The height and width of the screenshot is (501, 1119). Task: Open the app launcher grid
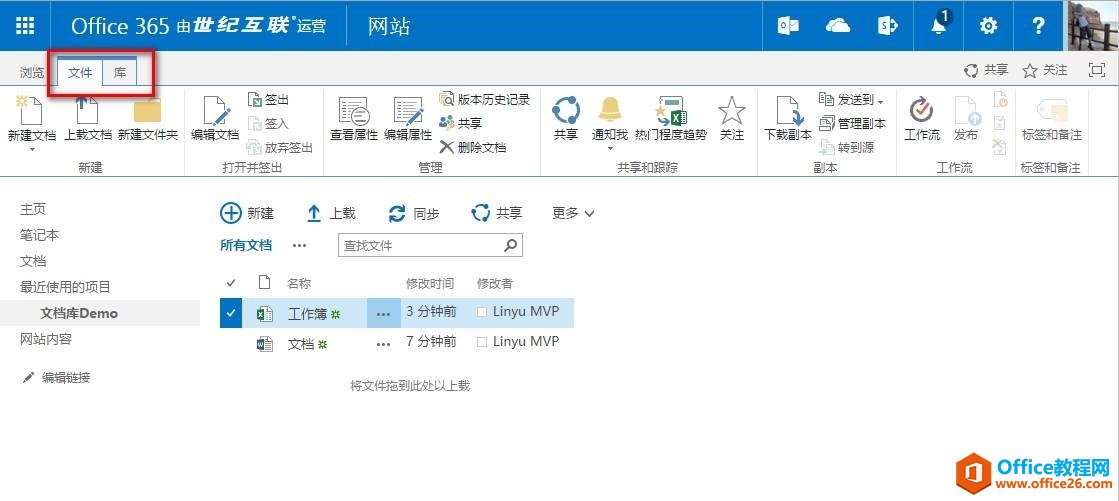point(25,26)
